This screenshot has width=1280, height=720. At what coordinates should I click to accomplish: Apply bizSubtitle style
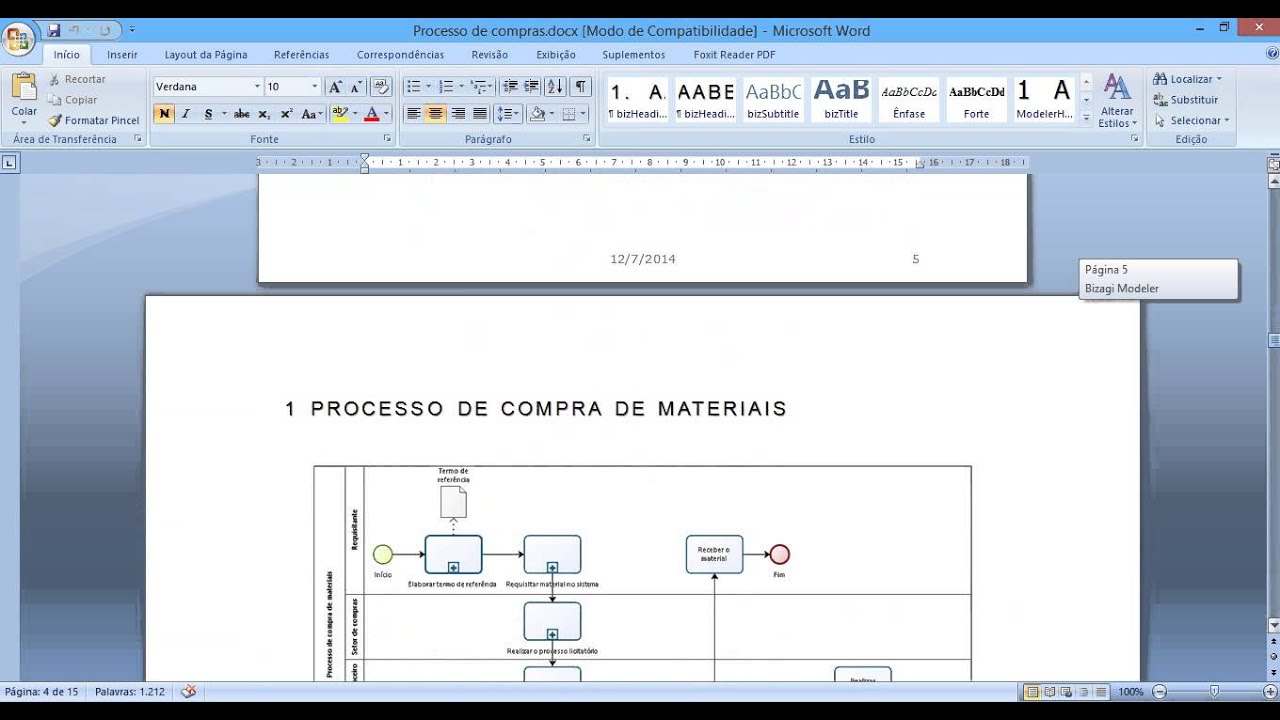coord(773,100)
